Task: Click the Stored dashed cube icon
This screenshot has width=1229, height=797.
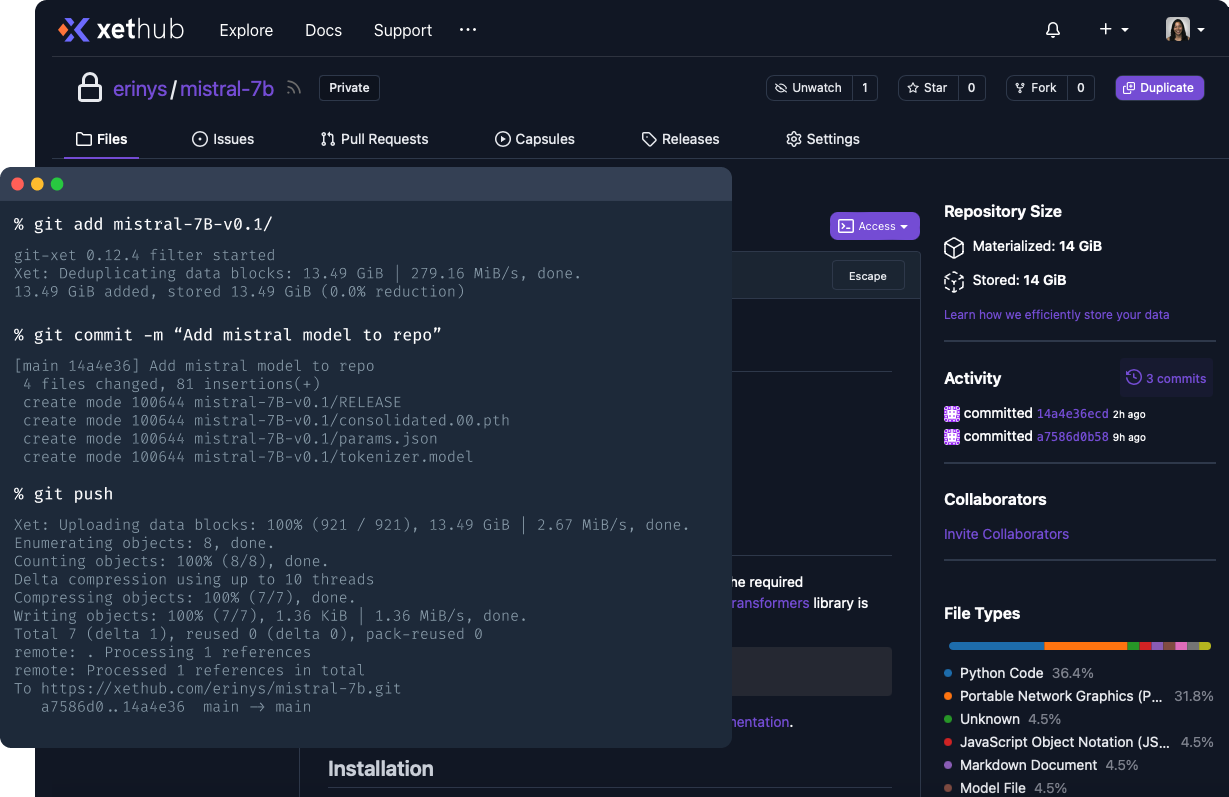Action: coord(954,281)
